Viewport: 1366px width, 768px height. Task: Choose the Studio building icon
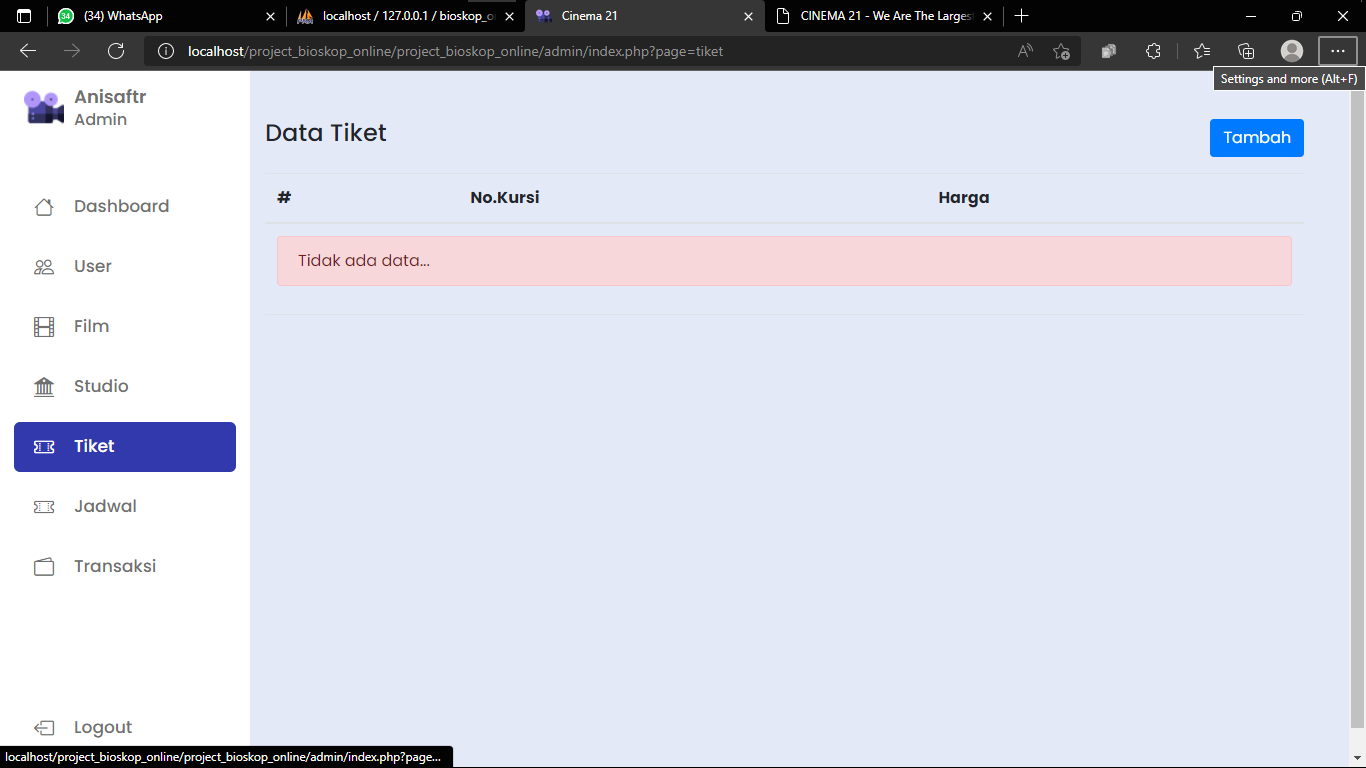tap(44, 387)
